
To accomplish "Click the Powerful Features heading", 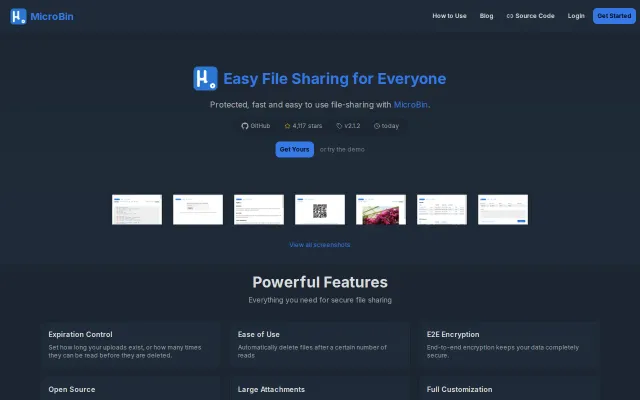I will pyautogui.click(x=320, y=282).
